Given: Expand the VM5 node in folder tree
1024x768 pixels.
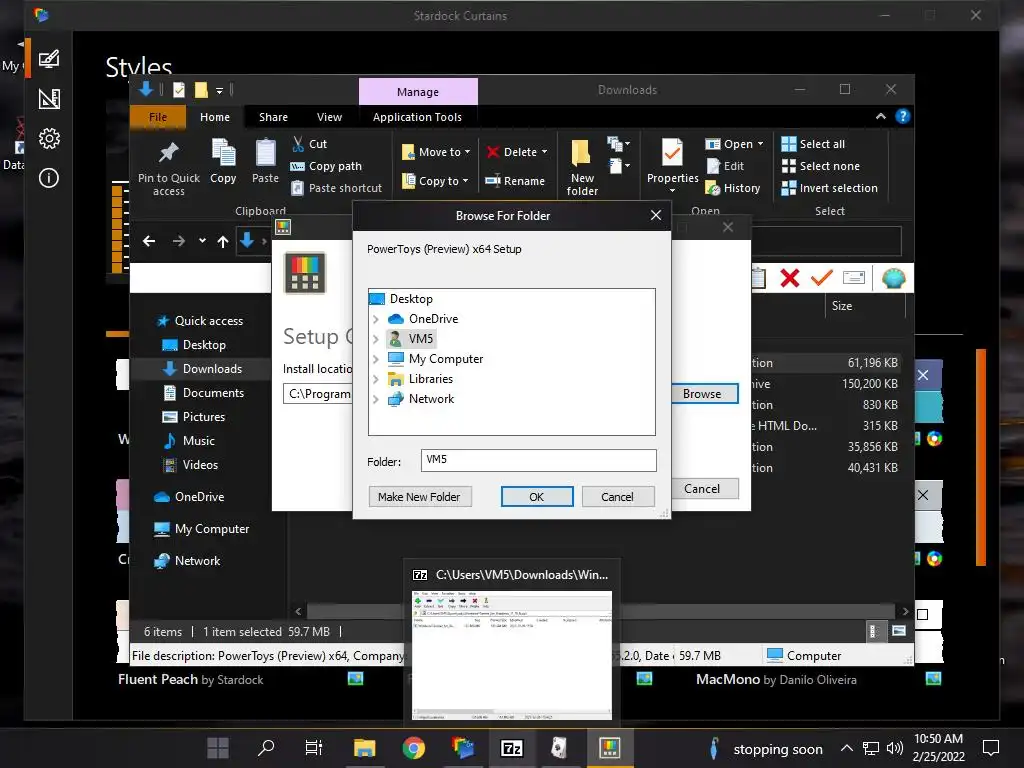Looking at the screenshot, I should tap(376, 339).
